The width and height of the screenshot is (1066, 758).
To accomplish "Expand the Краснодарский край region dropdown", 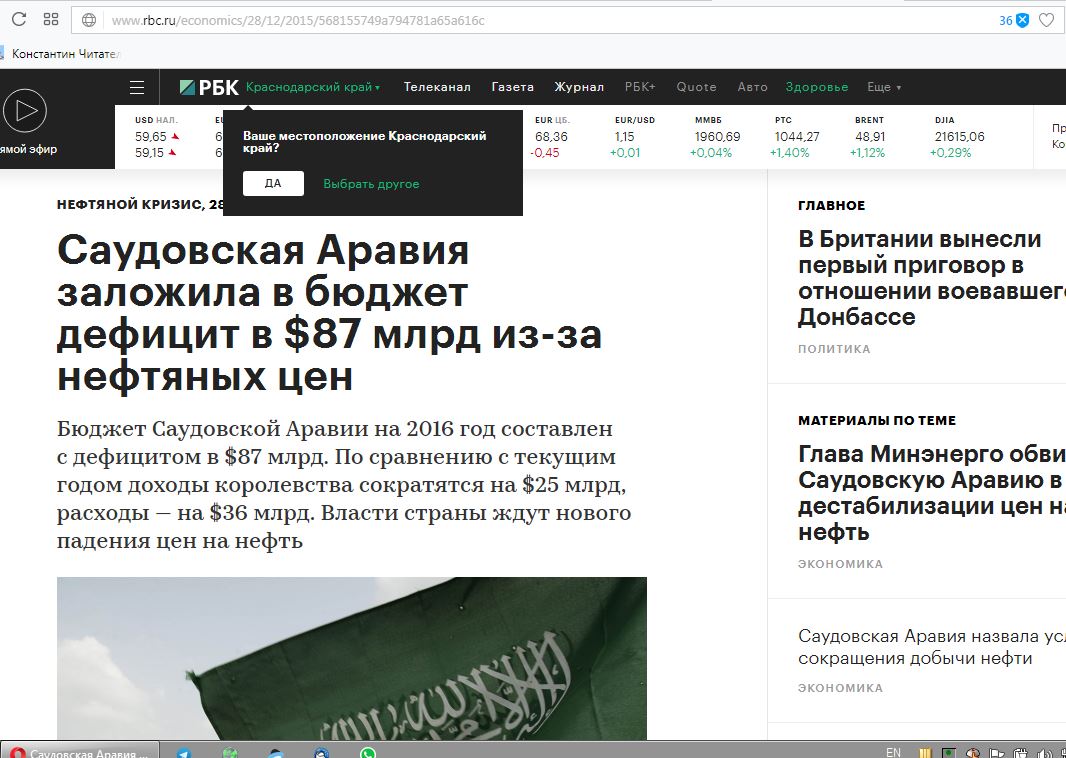I will coord(313,87).
